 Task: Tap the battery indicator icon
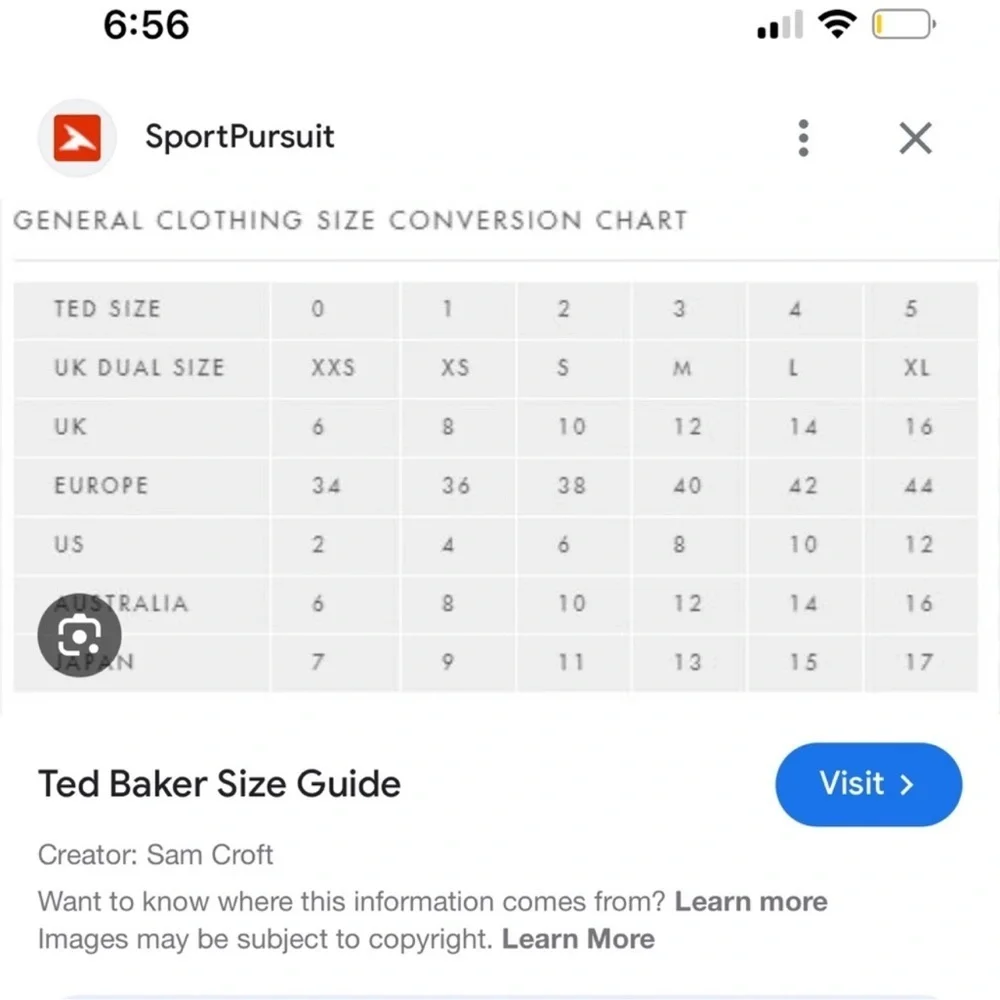point(903,25)
